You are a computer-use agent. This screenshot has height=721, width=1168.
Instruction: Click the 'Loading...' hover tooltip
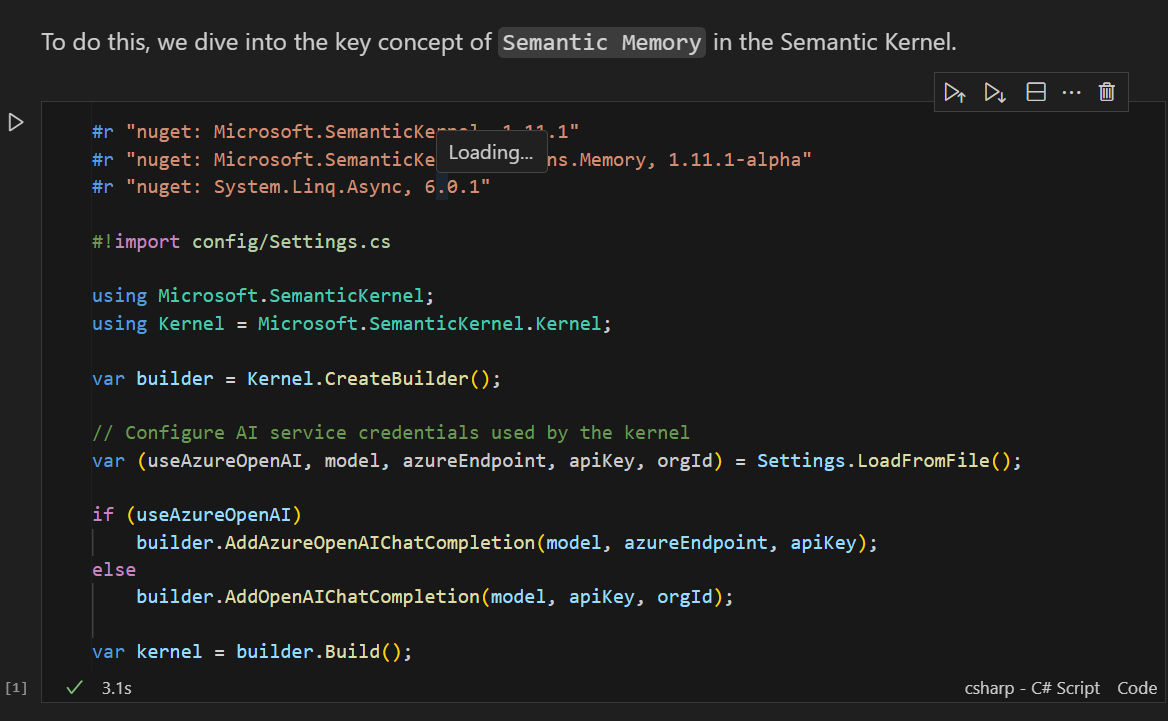[x=491, y=153]
